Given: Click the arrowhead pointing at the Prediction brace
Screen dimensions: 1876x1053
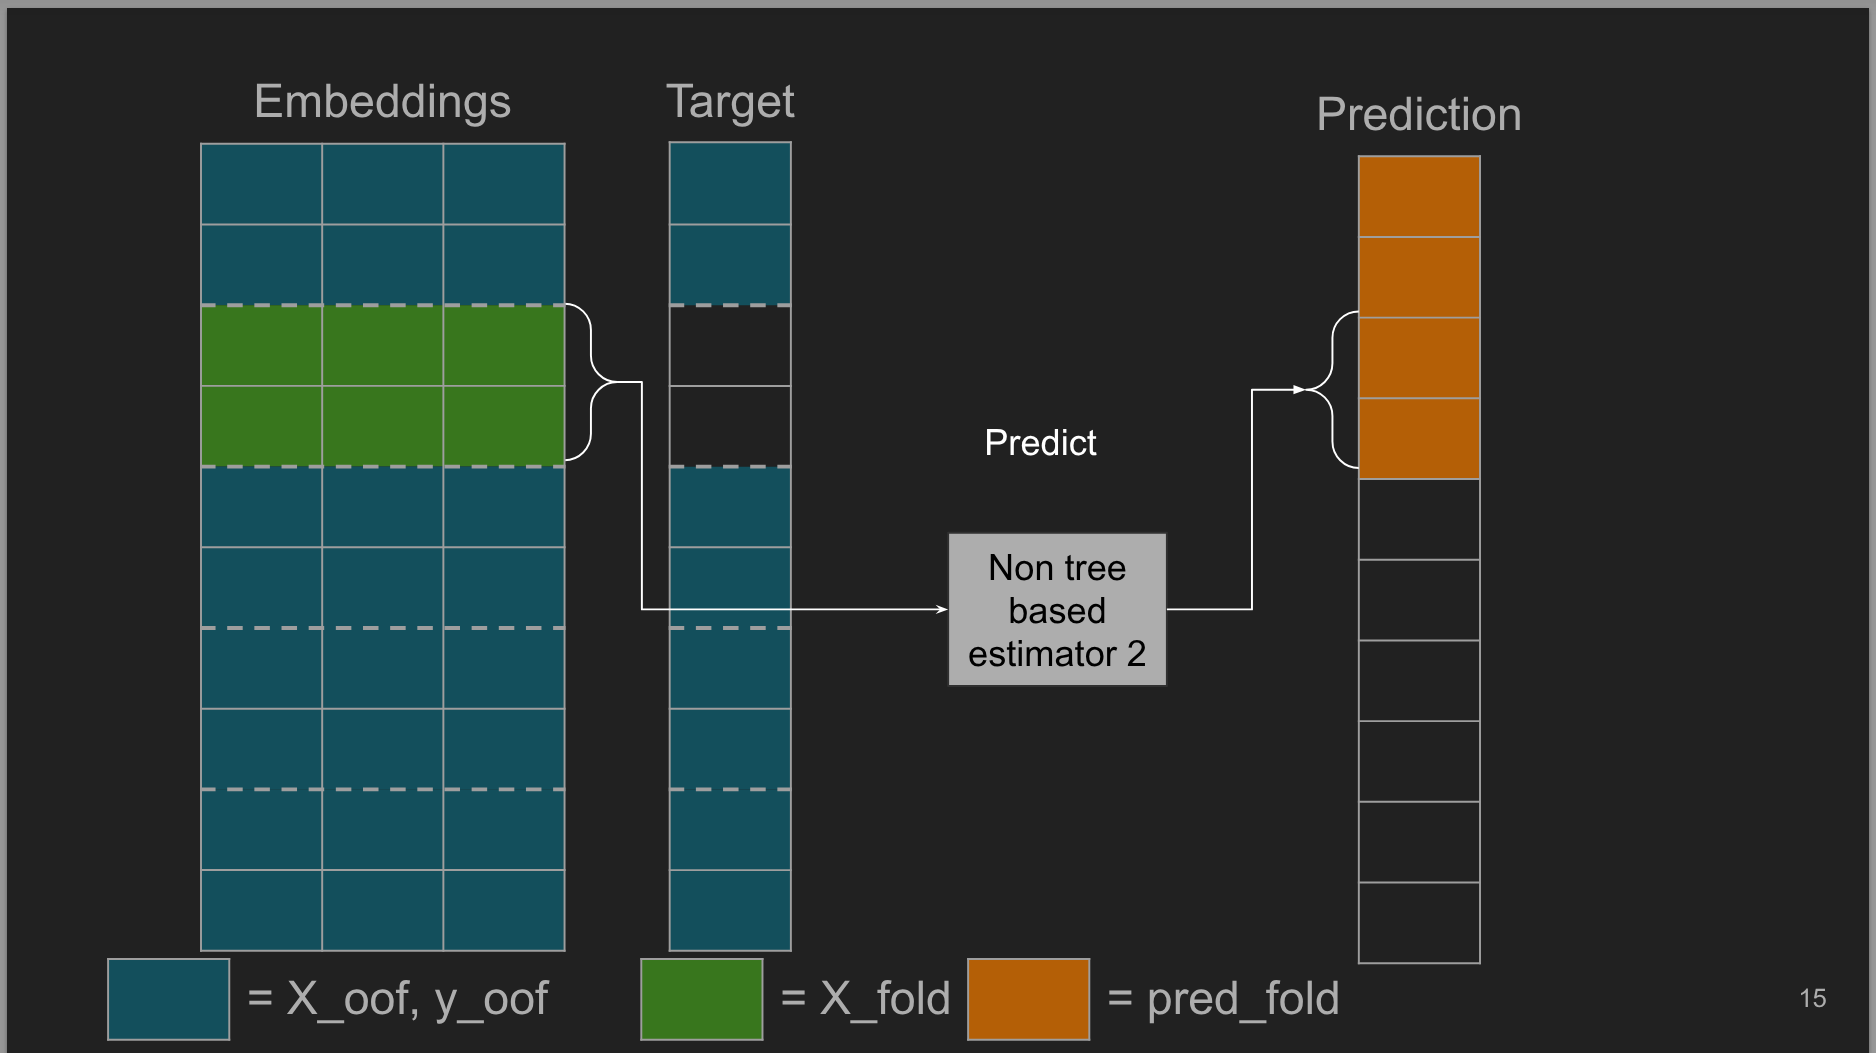Looking at the screenshot, I should coord(1298,389).
